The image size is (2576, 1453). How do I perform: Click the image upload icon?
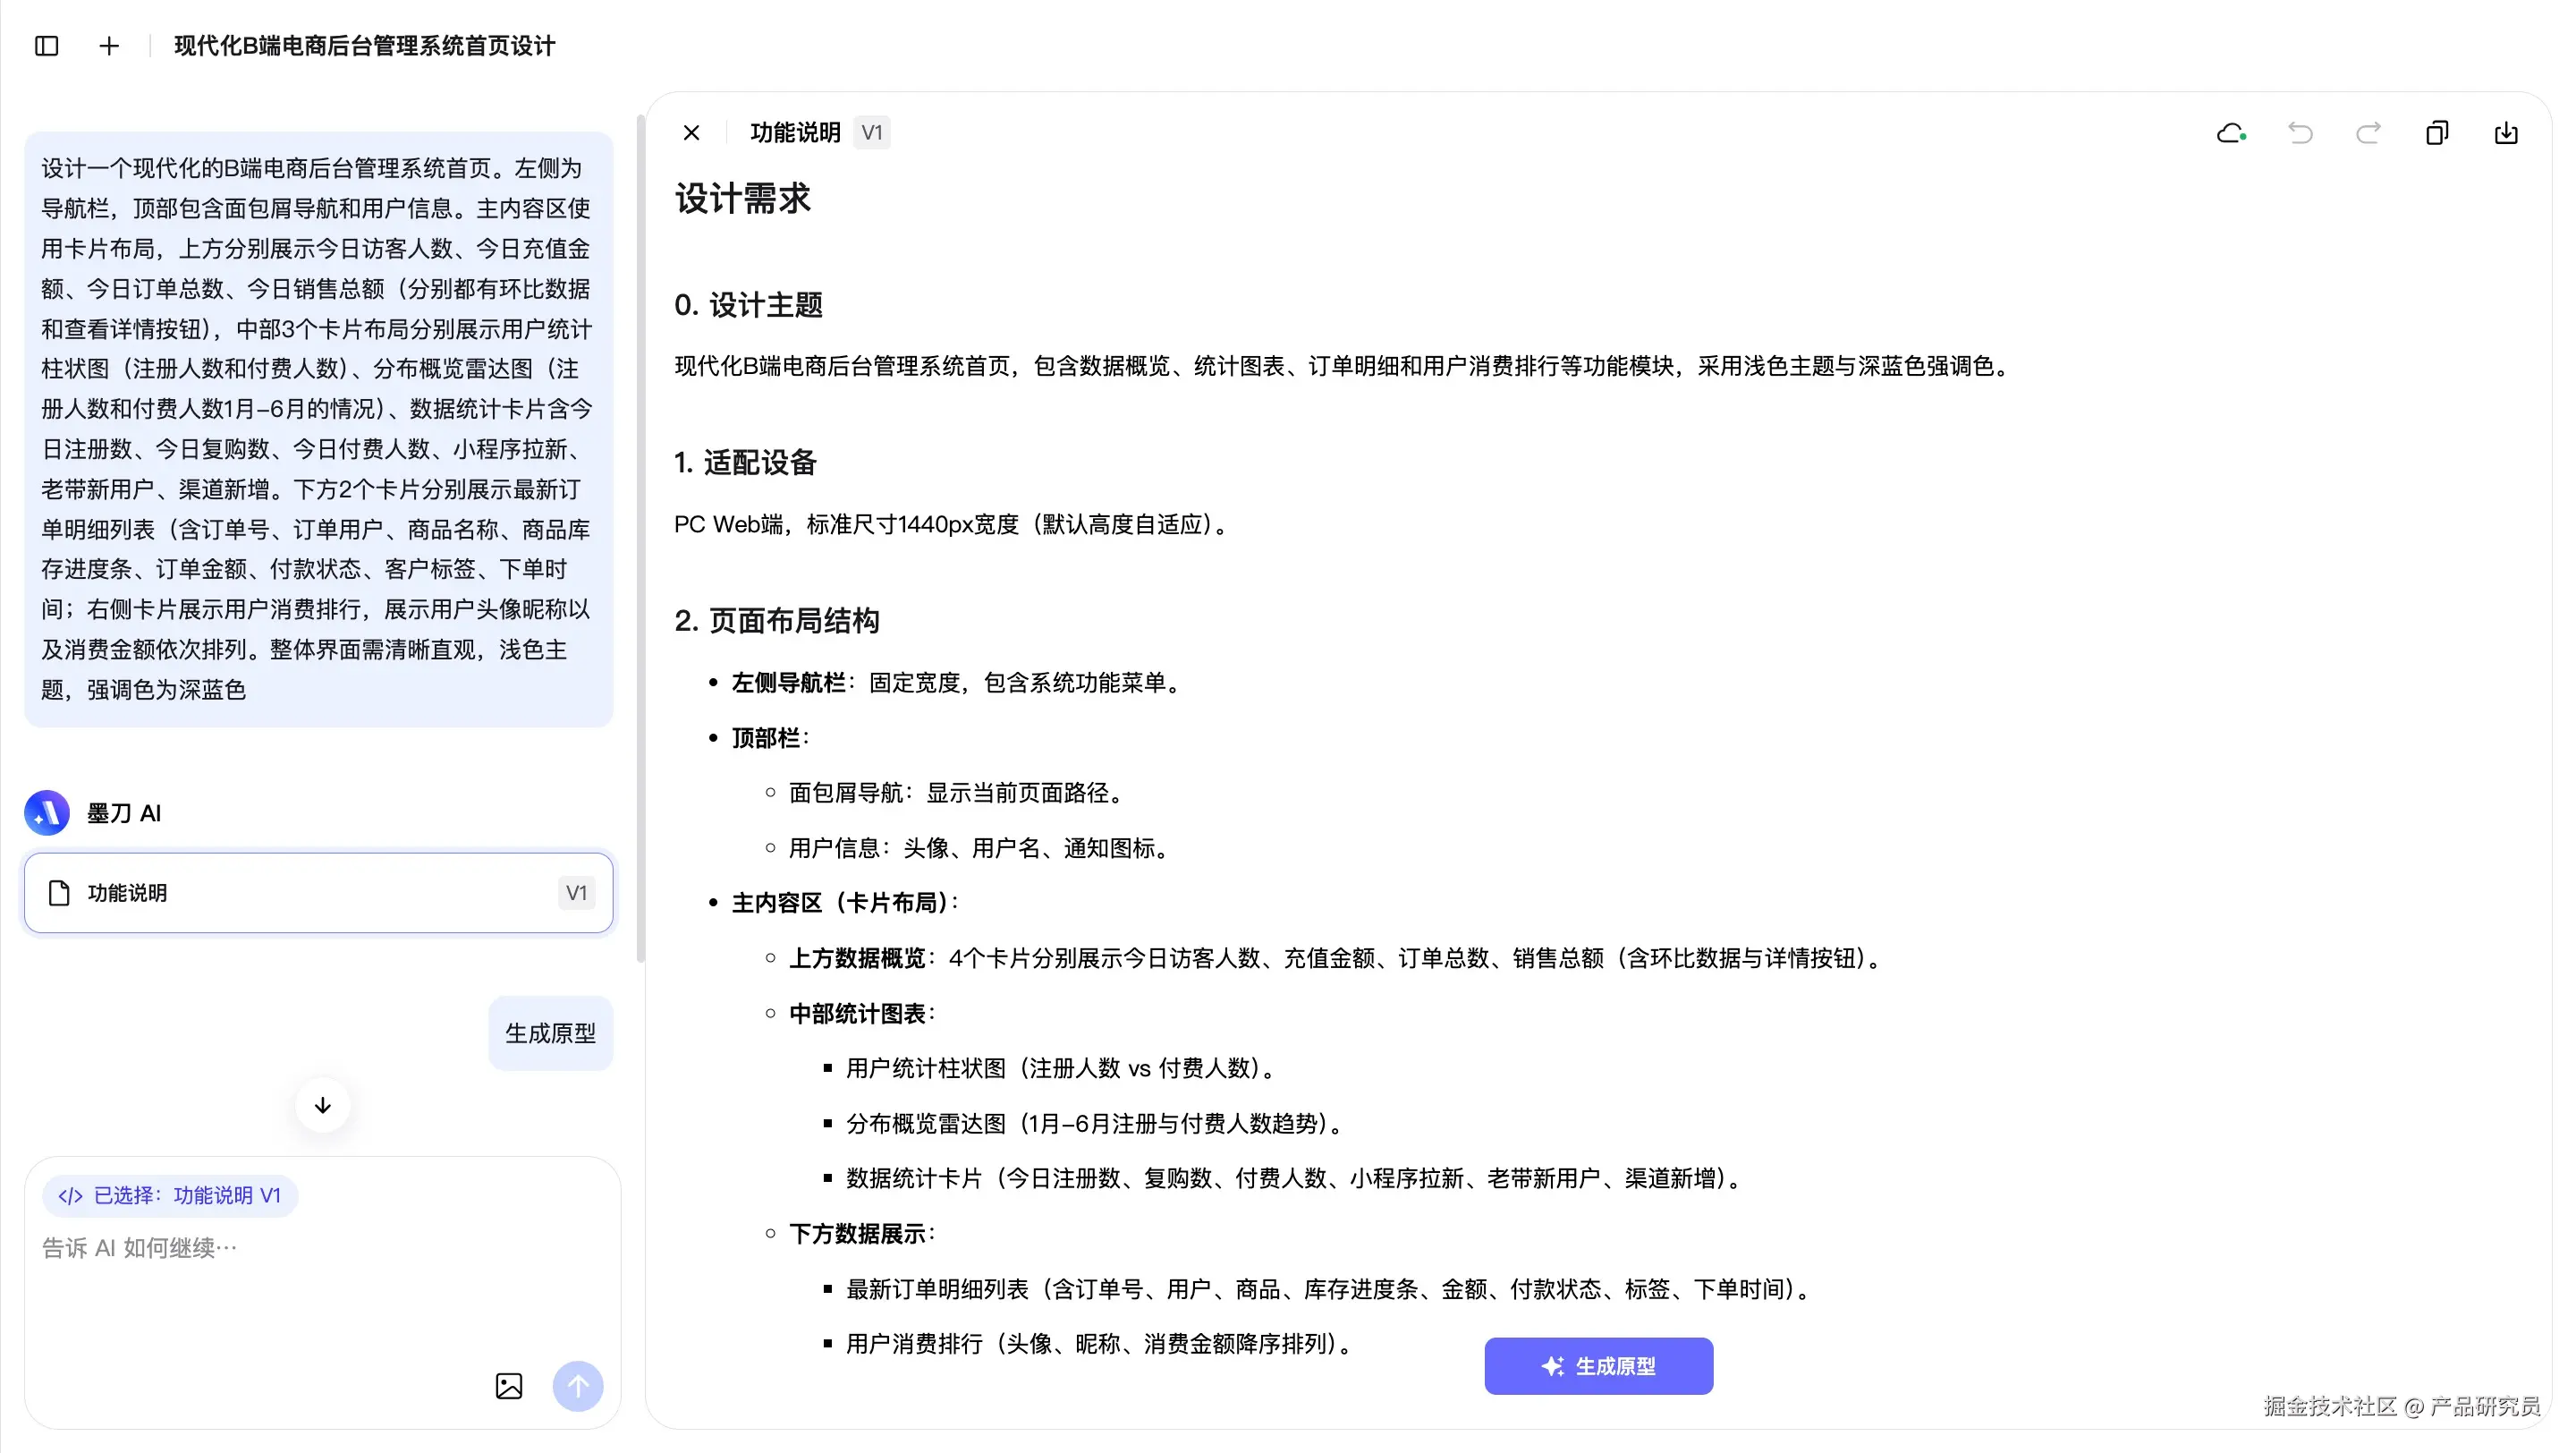tap(509, 1386)
